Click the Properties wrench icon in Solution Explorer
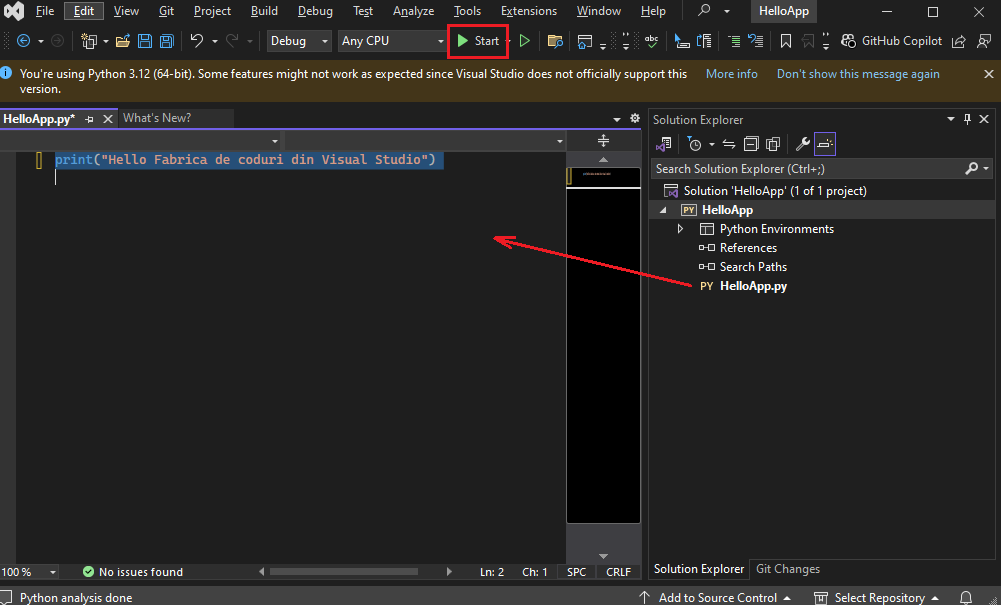The image size is (1001, 605). pos(802,144)
